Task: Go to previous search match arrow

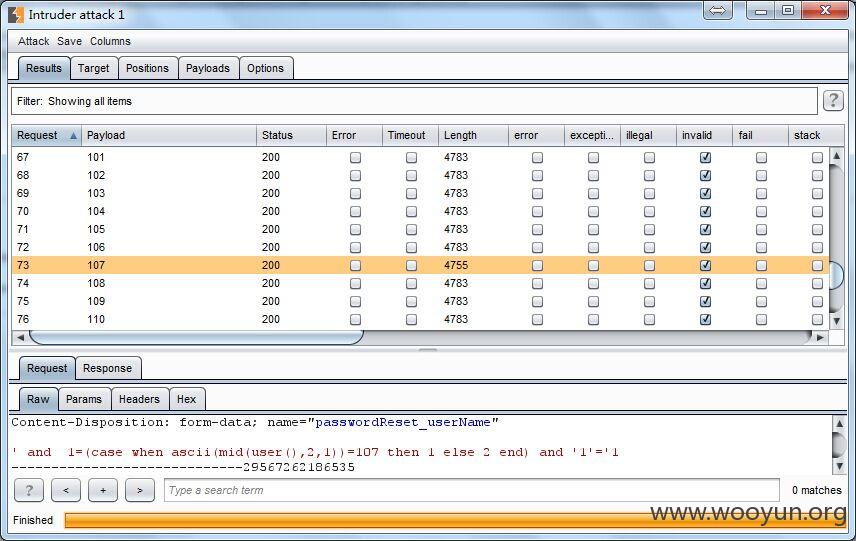Action: (x=66, y=490)
